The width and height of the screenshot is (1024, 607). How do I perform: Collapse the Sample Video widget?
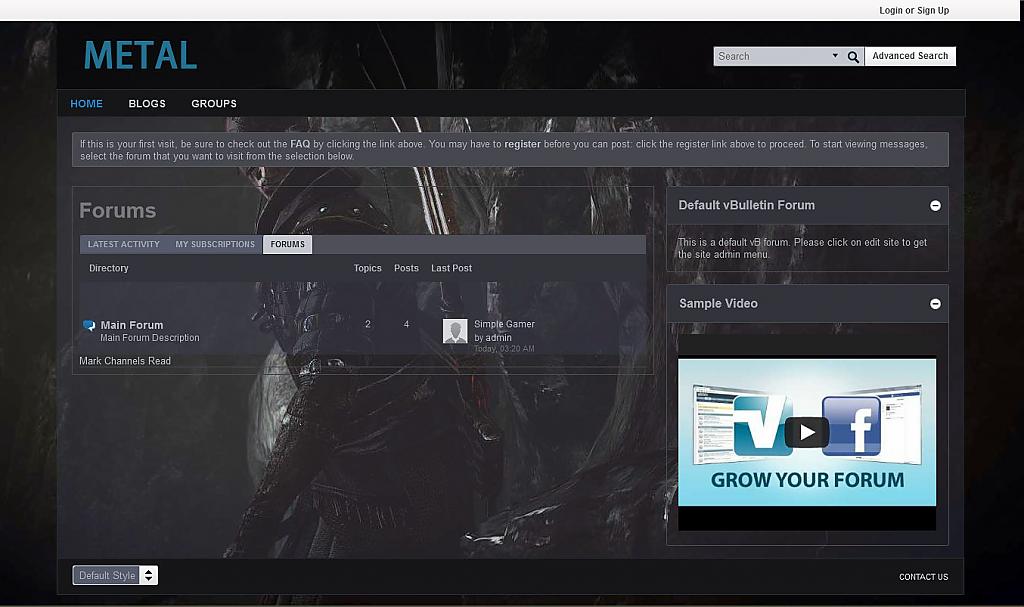click(935, 304)
